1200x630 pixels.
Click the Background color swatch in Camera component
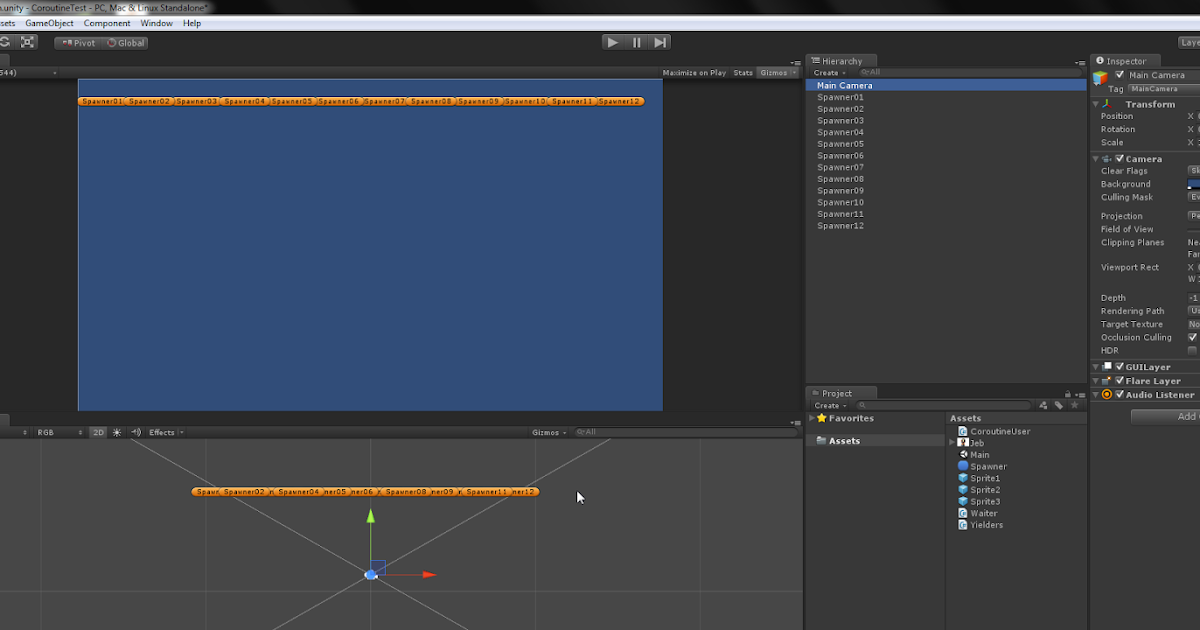coord(1195,184)
